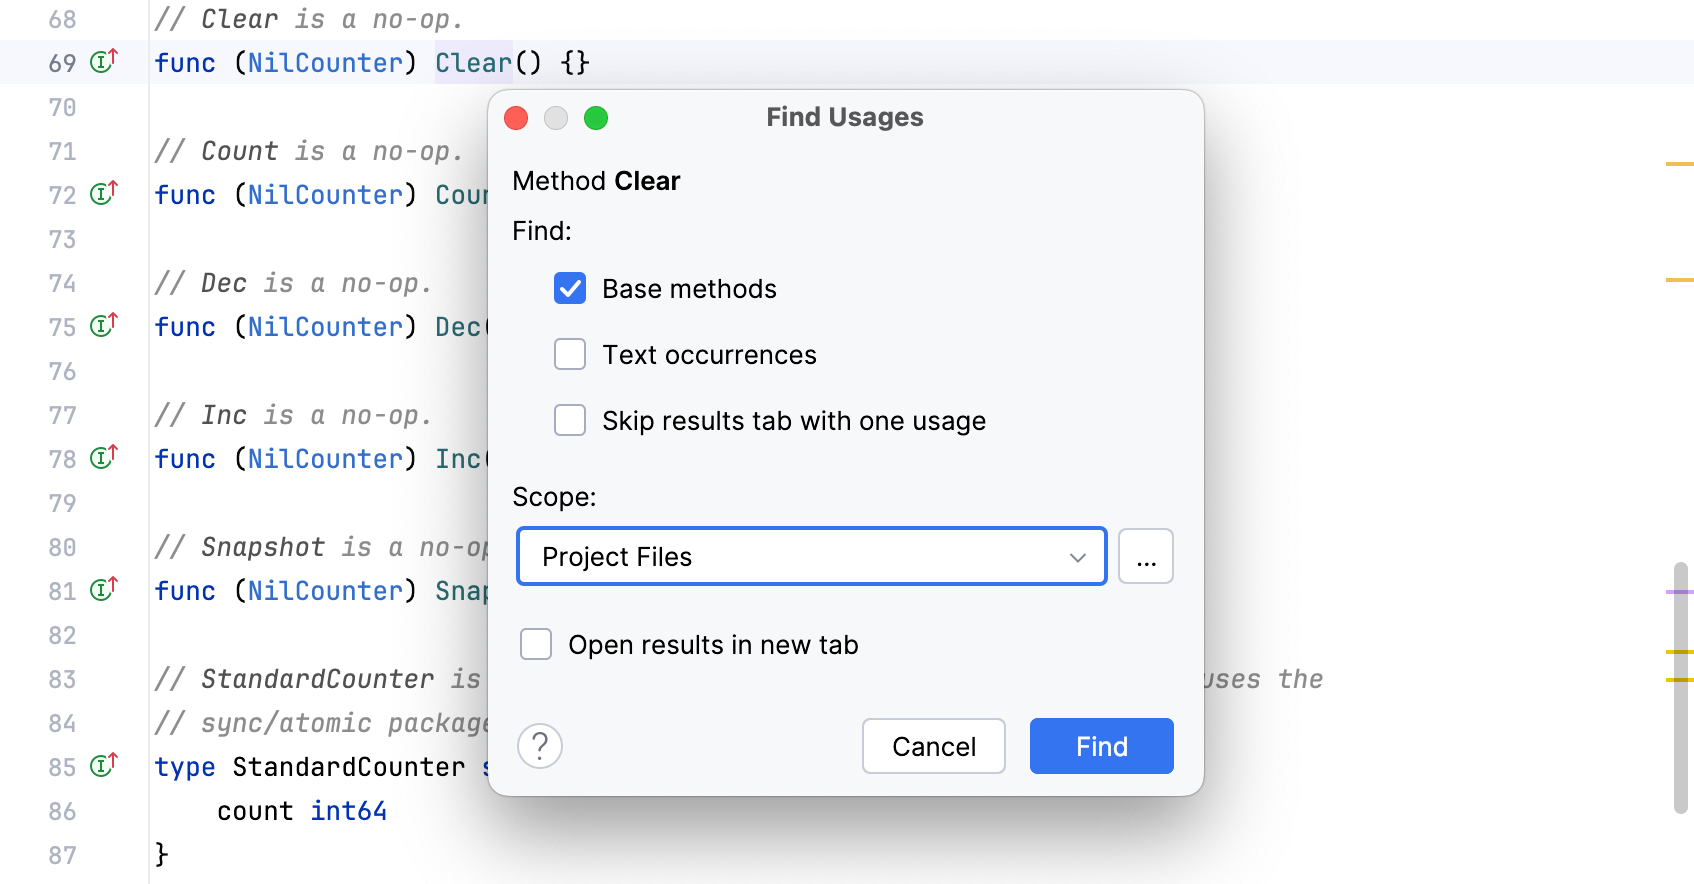The width and height of the screenshot is (1694, 884).
Task: Click the Find button
Action: pos(1101,746)
